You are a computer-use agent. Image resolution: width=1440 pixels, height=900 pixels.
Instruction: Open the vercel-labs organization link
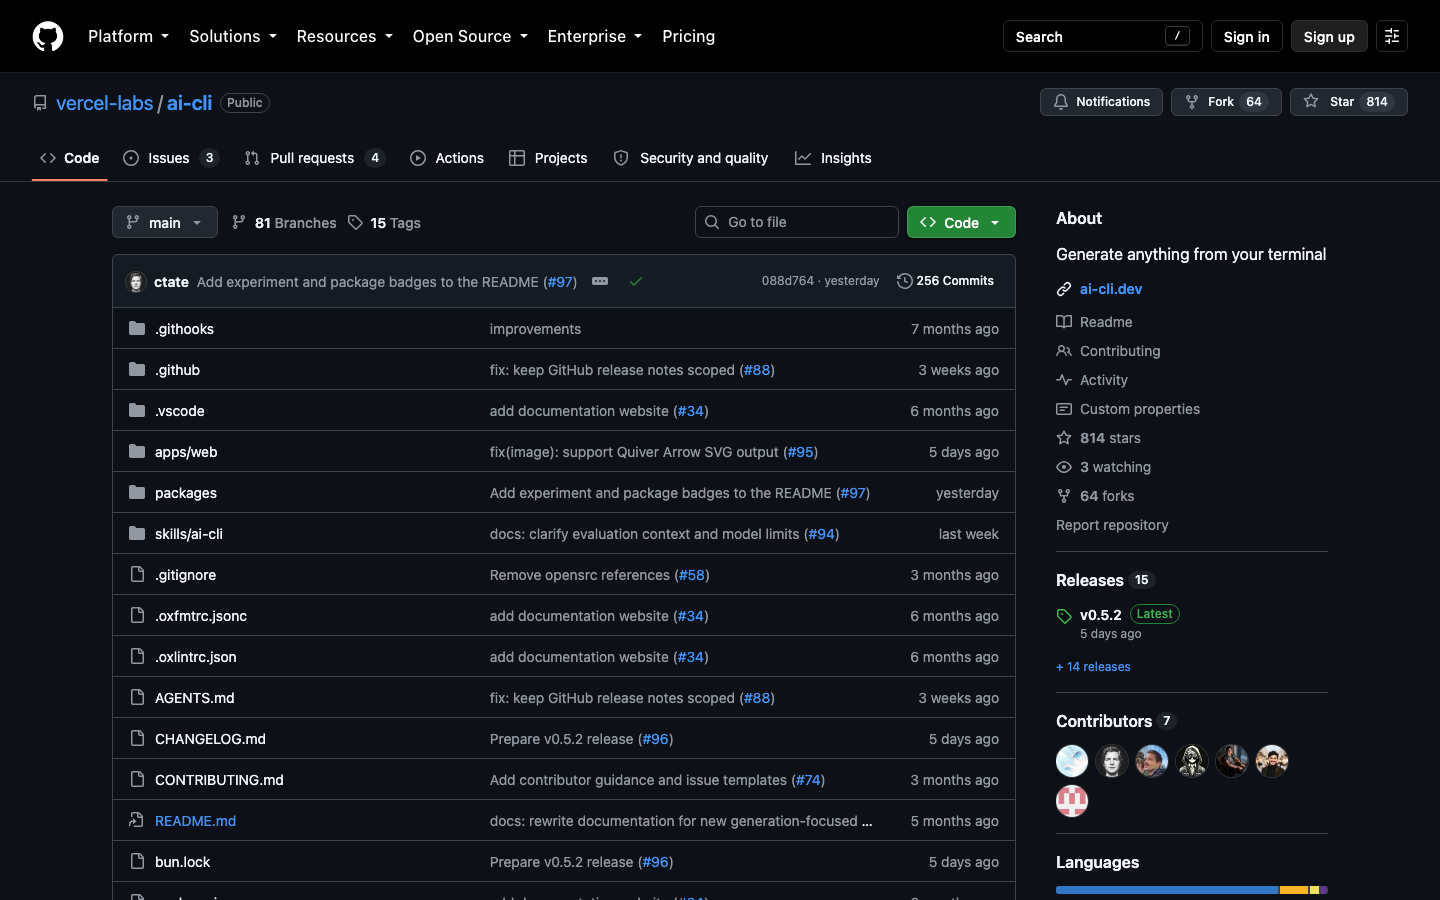105,103
